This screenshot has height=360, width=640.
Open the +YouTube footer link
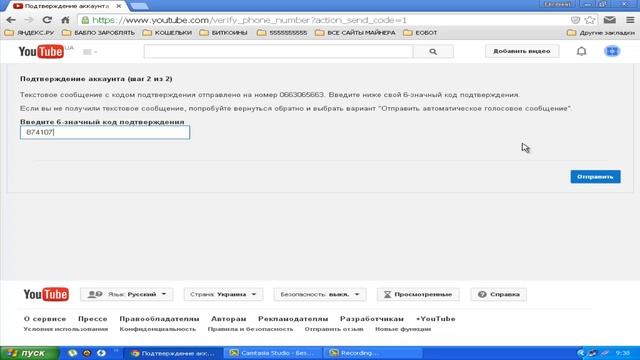(x=436, y=319)
